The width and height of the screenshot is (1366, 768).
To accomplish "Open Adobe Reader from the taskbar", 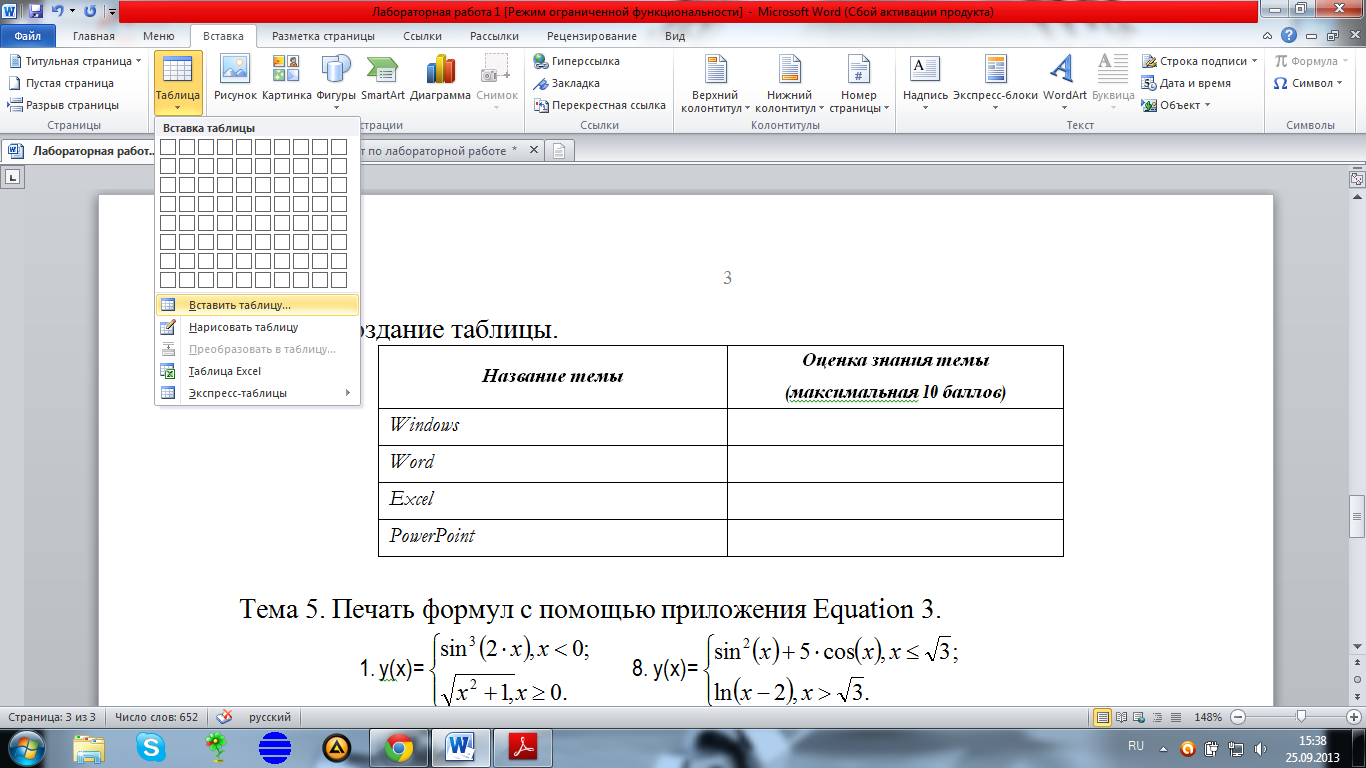I will 525,747.
